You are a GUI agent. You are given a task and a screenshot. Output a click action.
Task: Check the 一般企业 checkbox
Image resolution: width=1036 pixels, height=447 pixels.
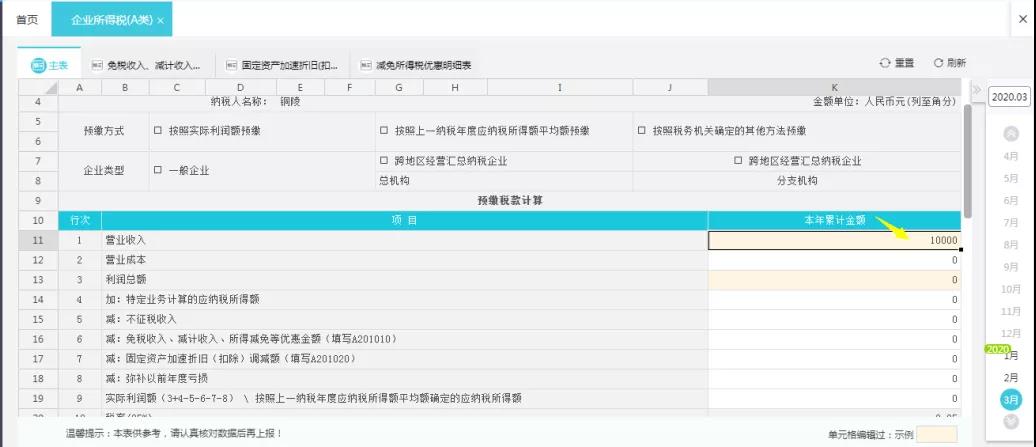pos(157,170)
